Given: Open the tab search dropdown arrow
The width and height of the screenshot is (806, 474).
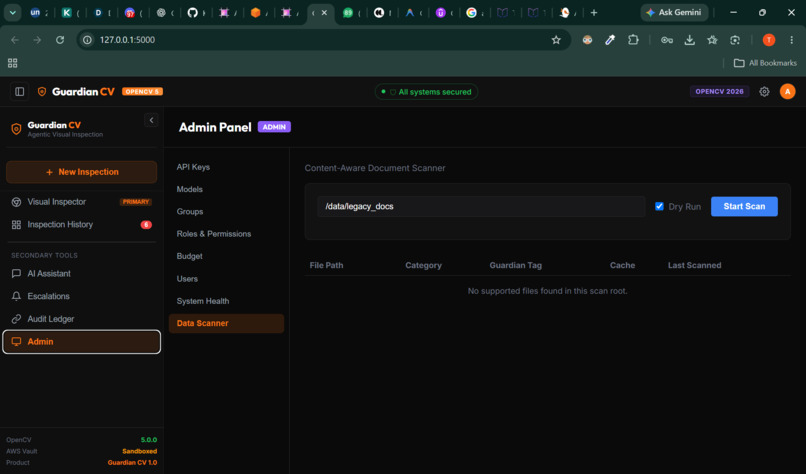Looking at the screenshot, I should [x=12, y=12].
